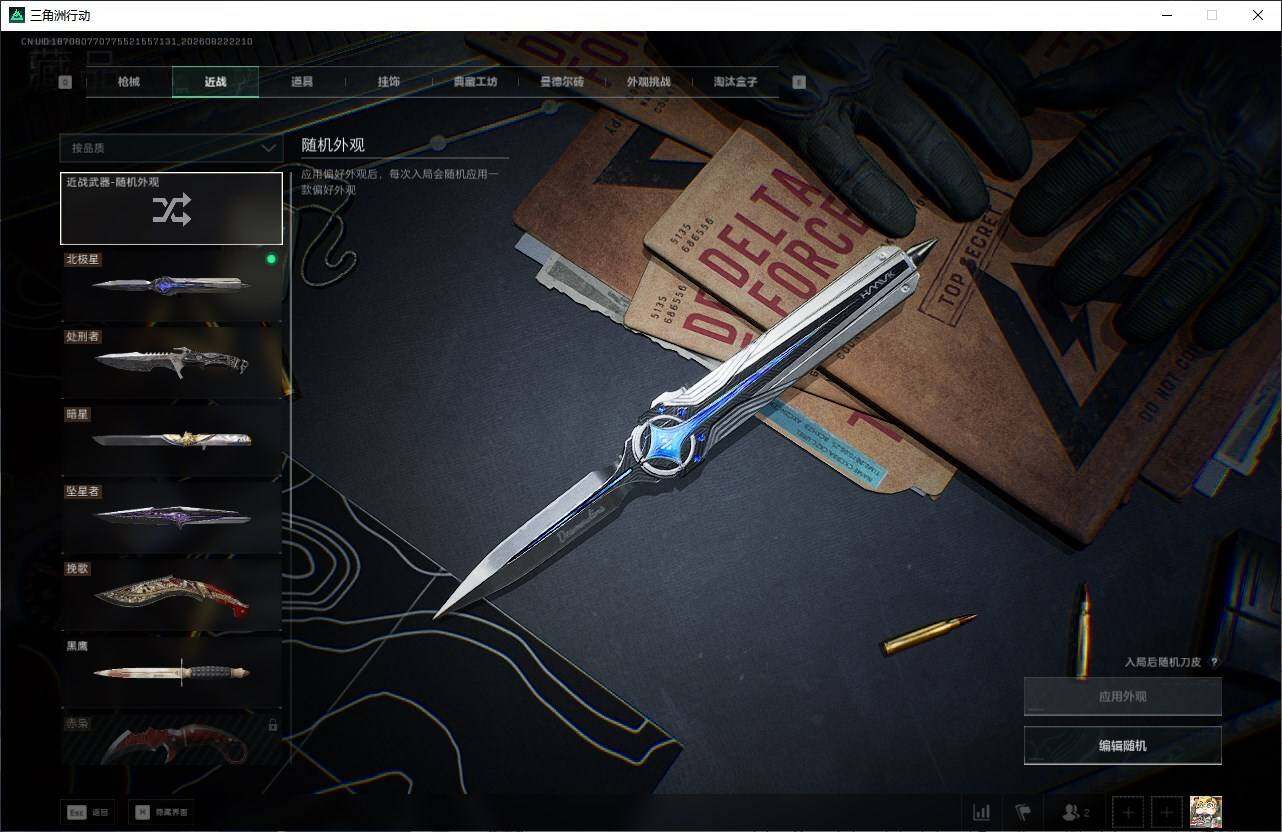Viewport: 1282px width, 832px height.
Task: Click the 随机外观 heading text
Action: [333, 145]
